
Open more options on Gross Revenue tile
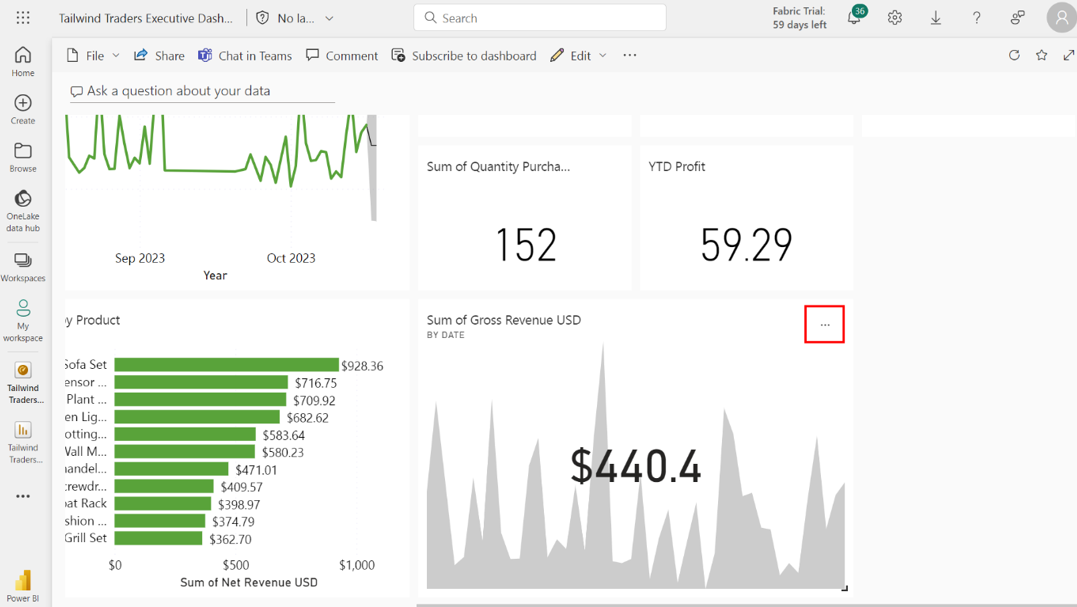point(825,324)
